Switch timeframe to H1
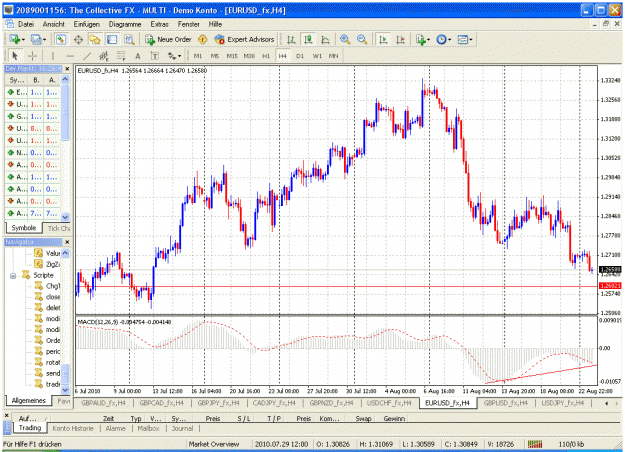This screenshot has height=452, width=625. (266, 56)
